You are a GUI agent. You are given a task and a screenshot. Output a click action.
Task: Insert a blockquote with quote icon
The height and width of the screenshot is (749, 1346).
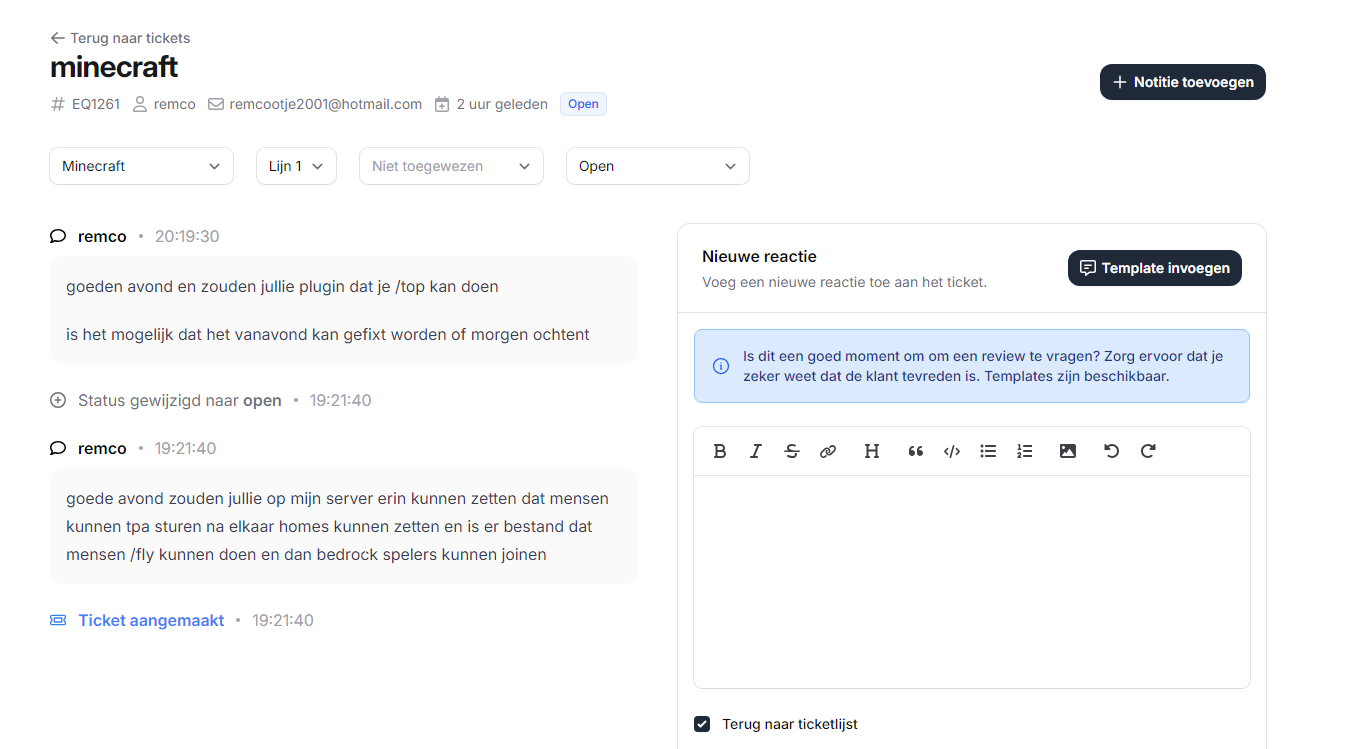[x=916, y=451]
